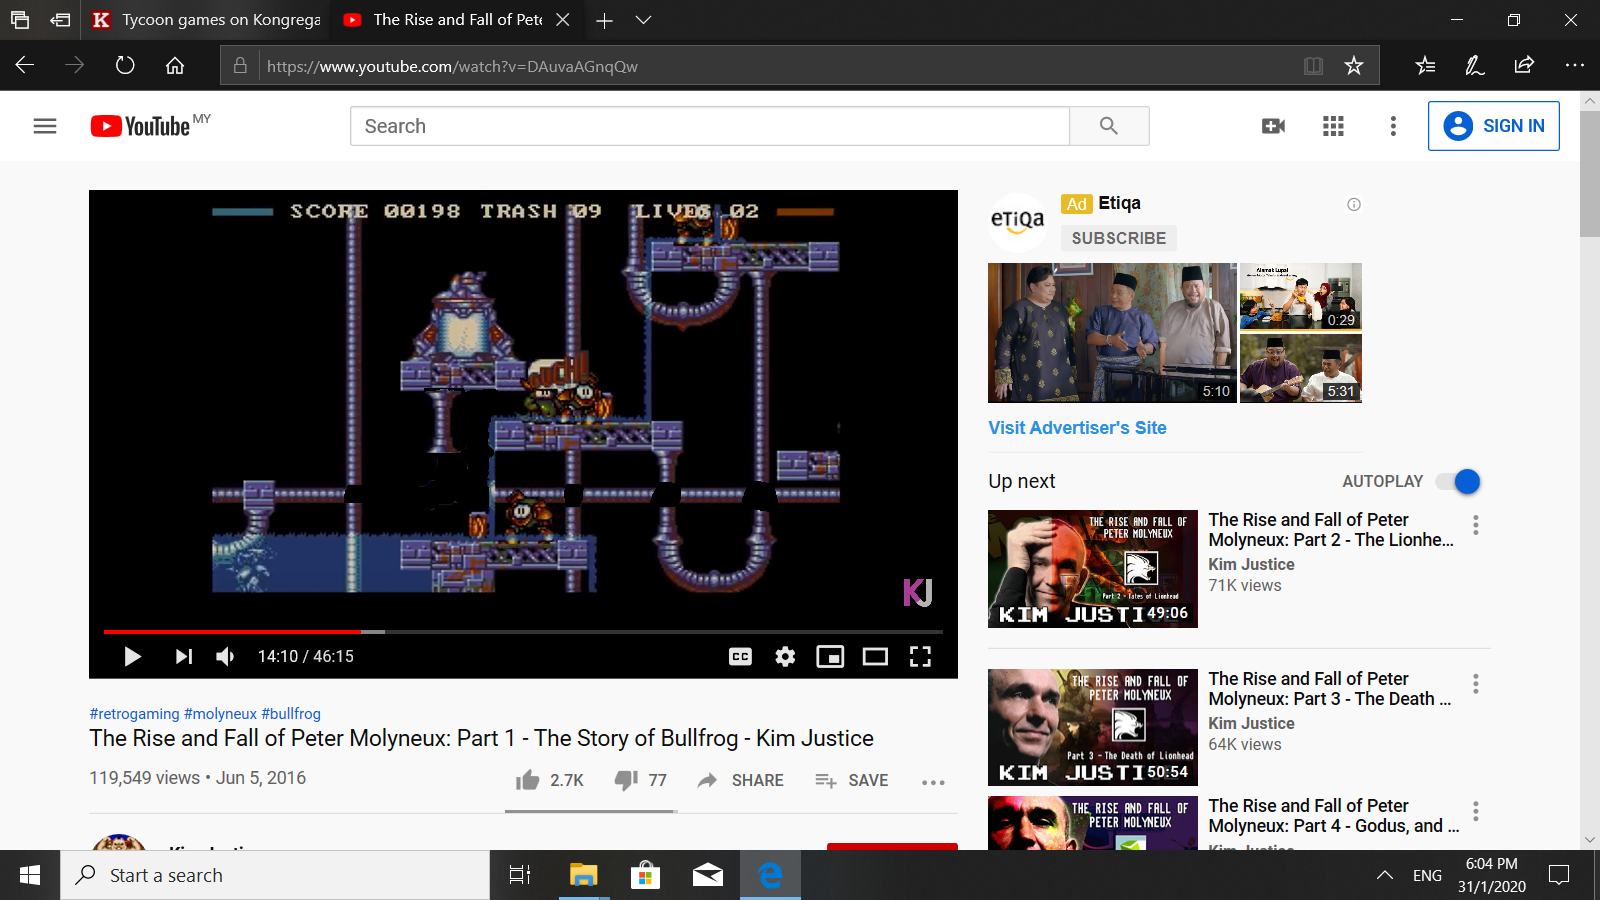Show hidden system tray icons
This screenshot has height=900, width=1600.
coord(1385,875)
